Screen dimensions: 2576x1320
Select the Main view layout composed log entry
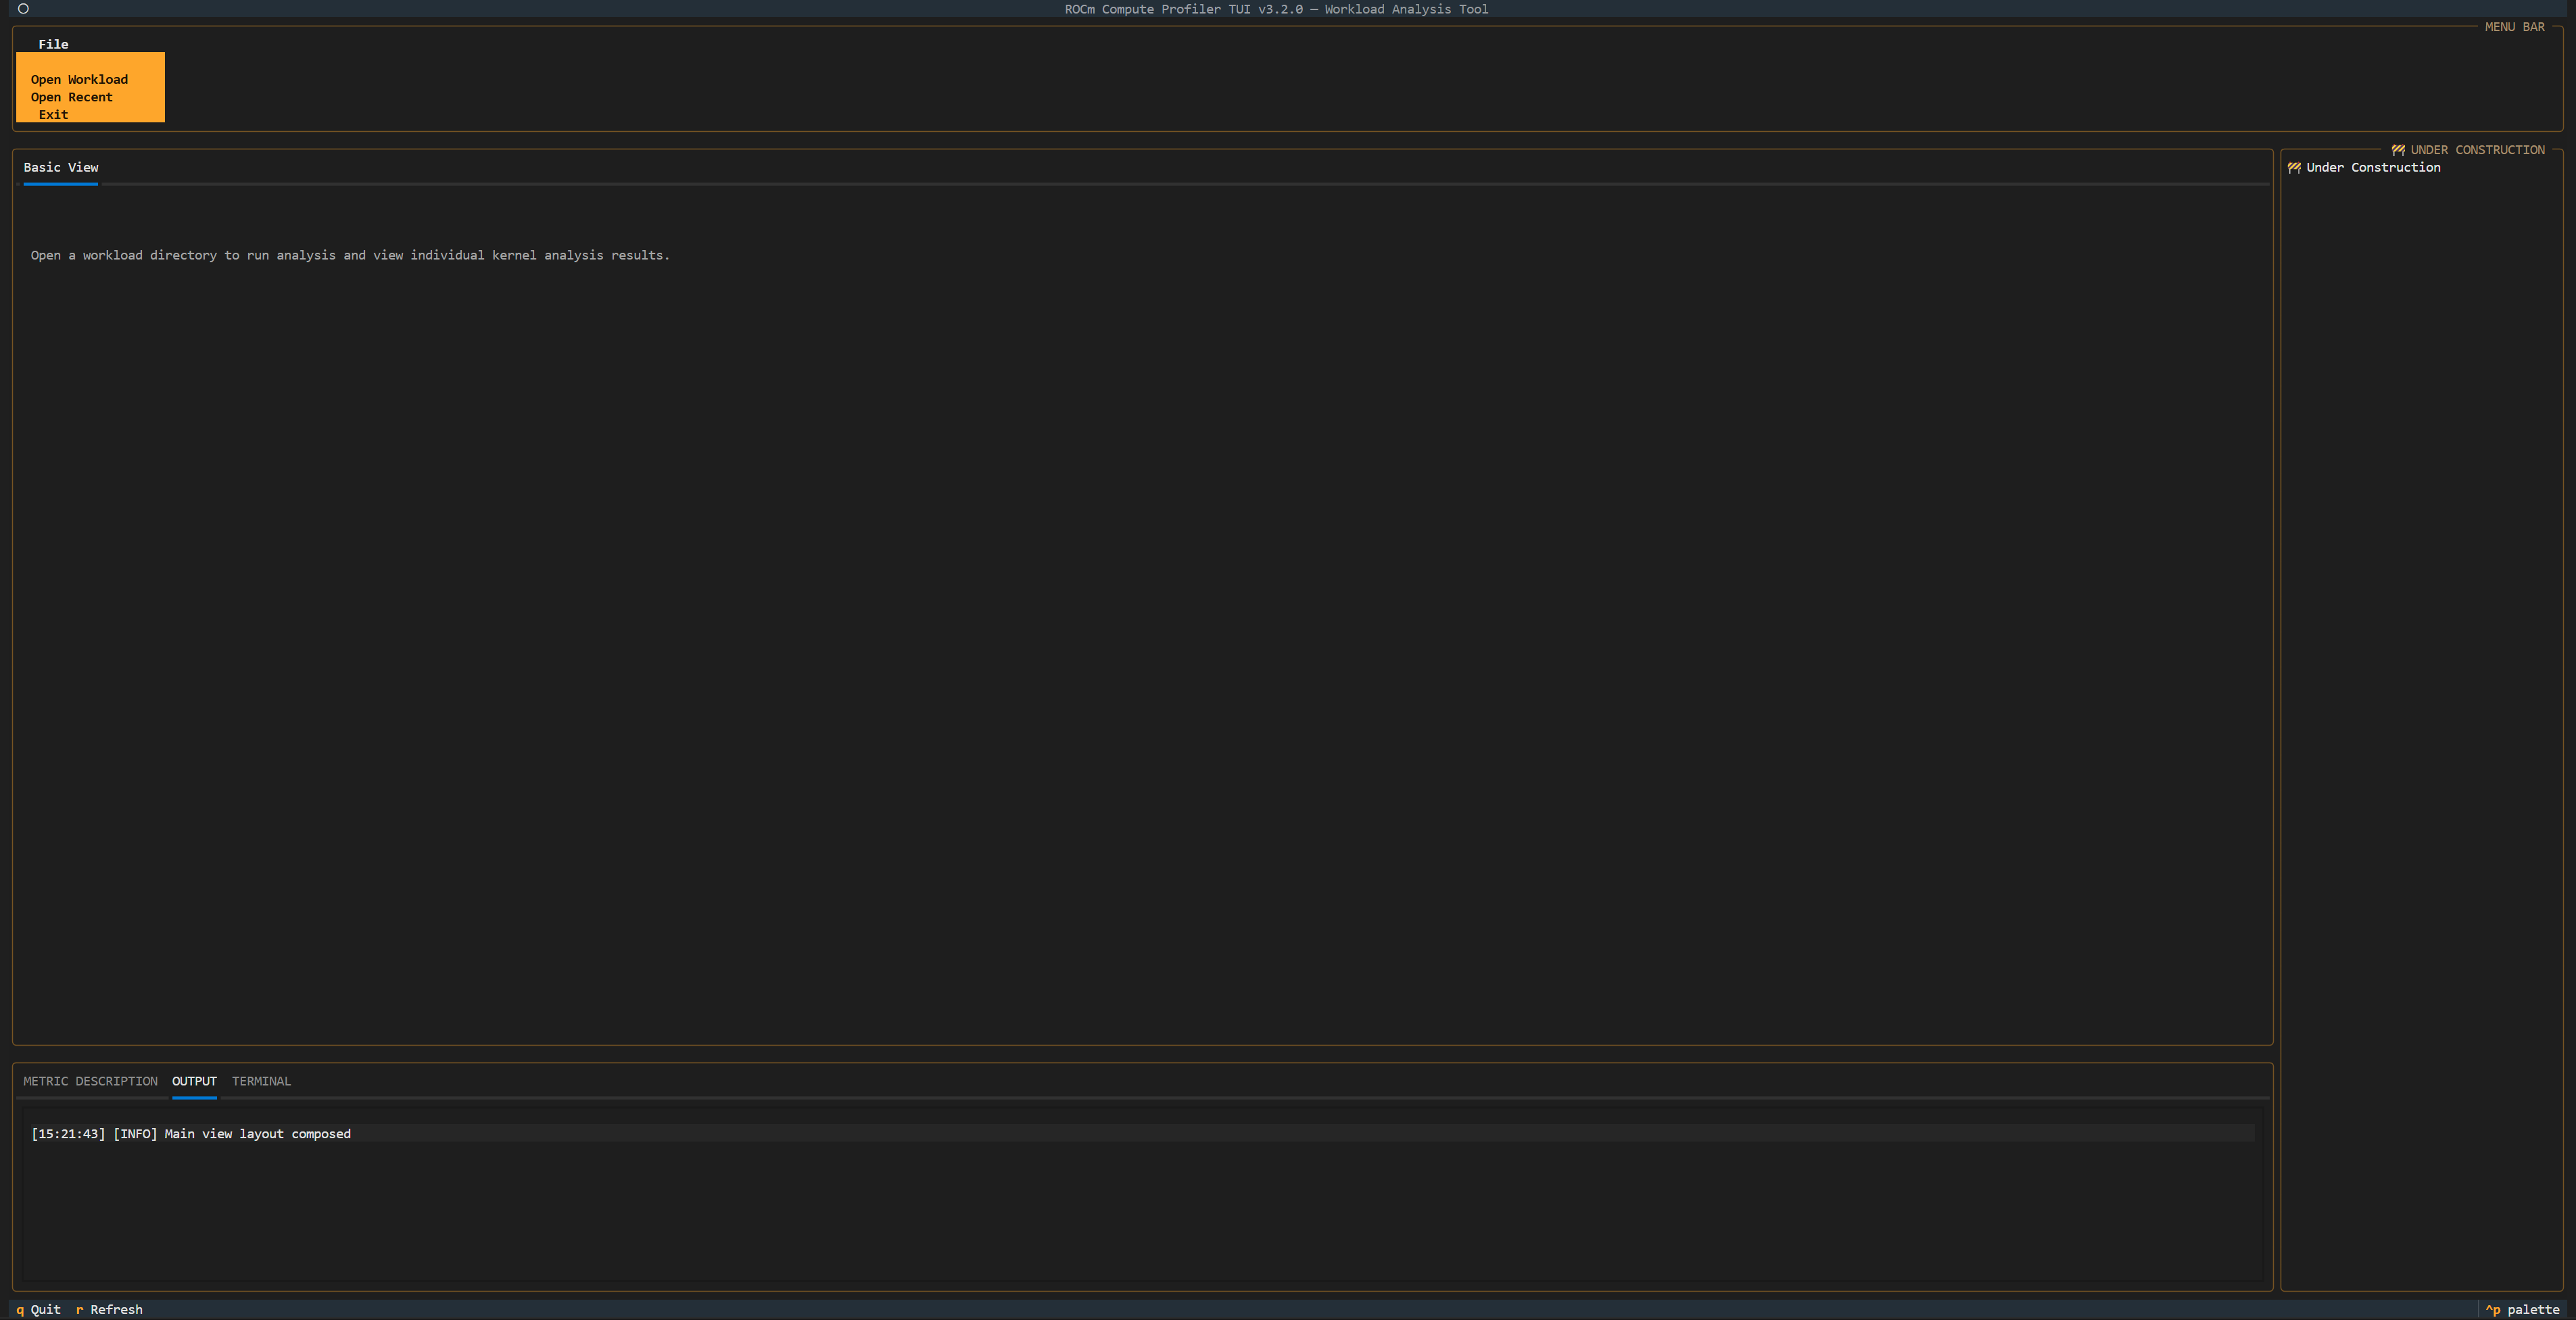(191, 1134)
